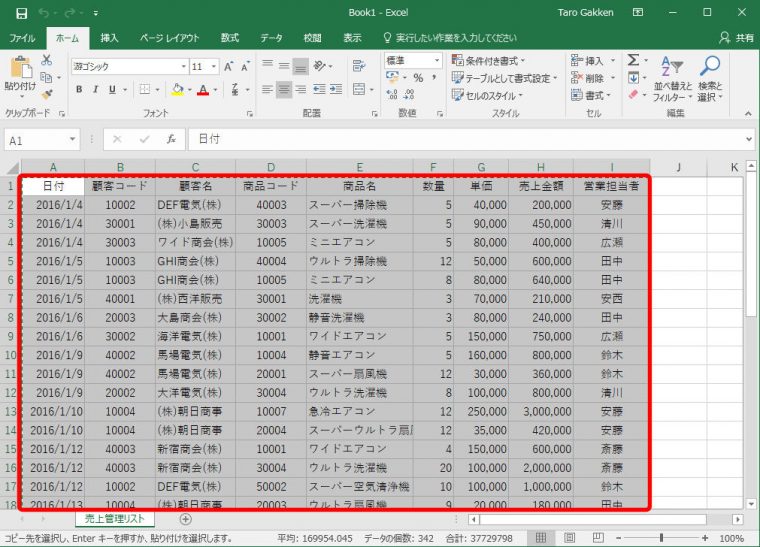The width and height of the screenshot is (760, 547).
Task: Click the red font color A icon
Action: tap(204, 90)
